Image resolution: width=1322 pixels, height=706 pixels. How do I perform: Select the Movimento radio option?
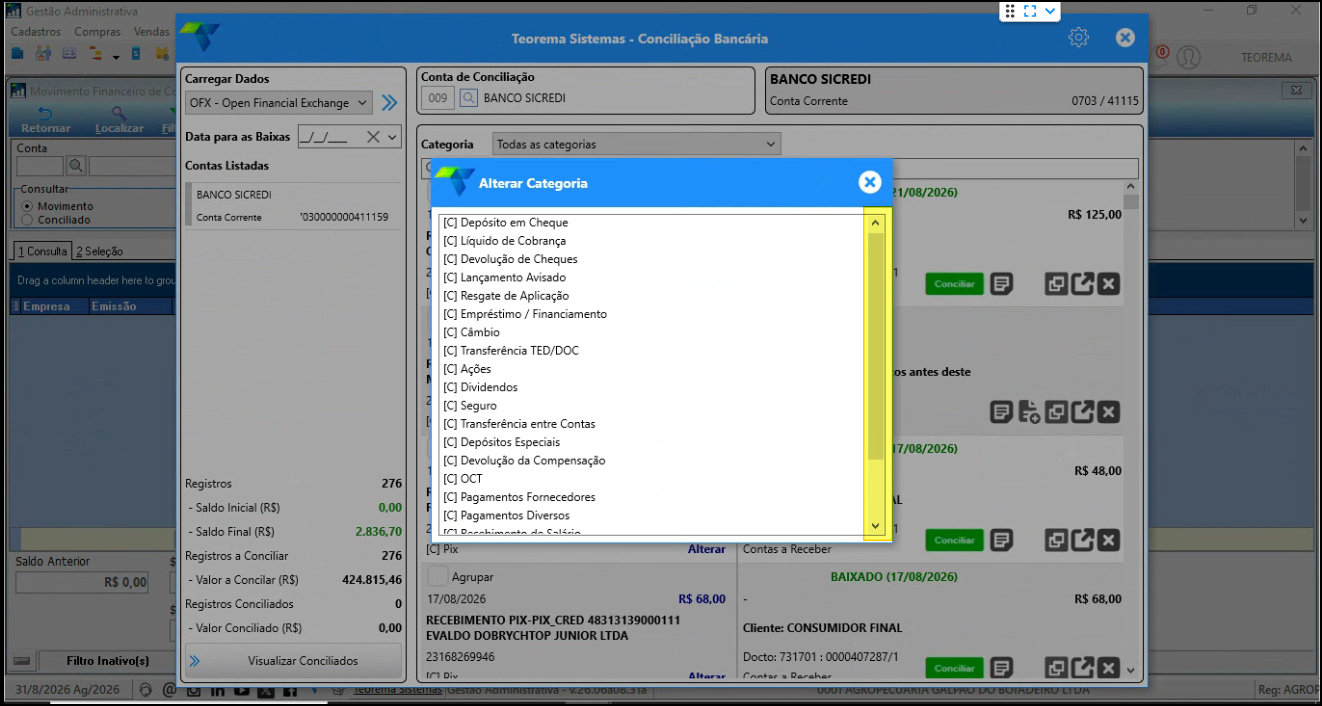coord(27,206)
